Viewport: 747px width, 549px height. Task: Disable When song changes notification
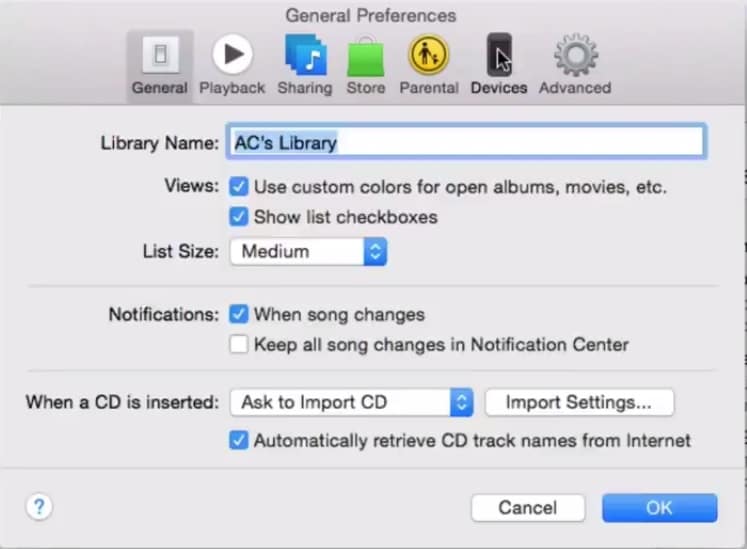(x=239, y=315)
